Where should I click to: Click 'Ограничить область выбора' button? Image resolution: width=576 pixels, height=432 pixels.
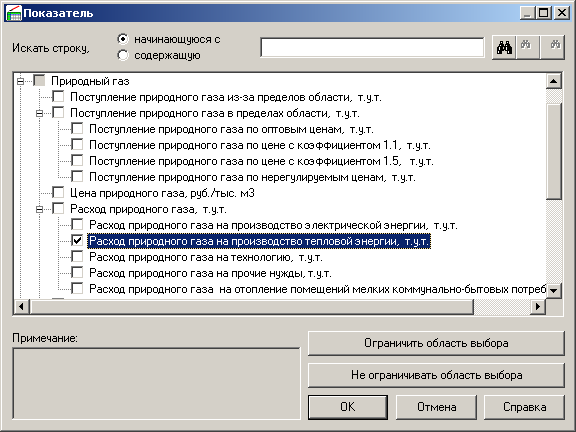pyautogui.click(x=436, y=343)
